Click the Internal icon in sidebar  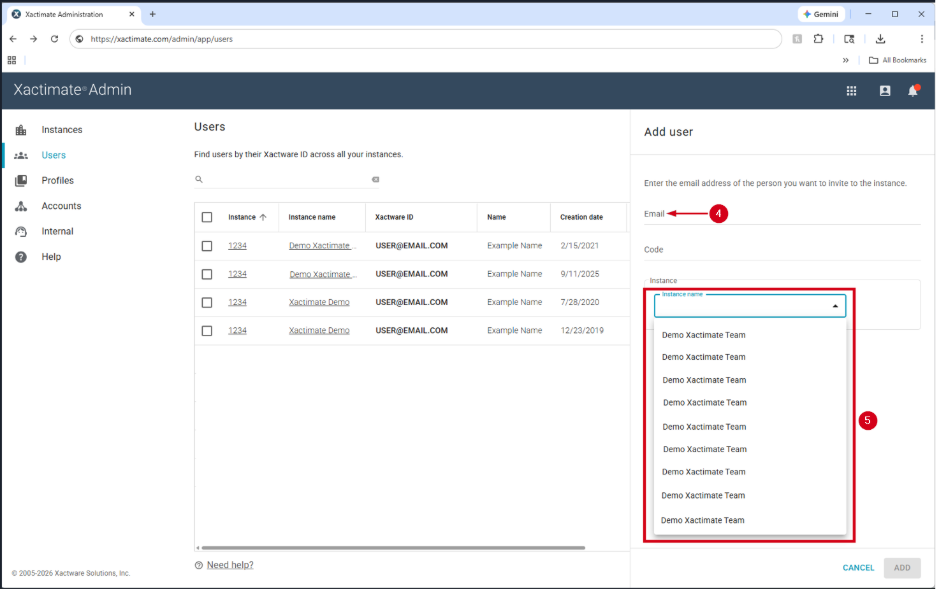21,232
